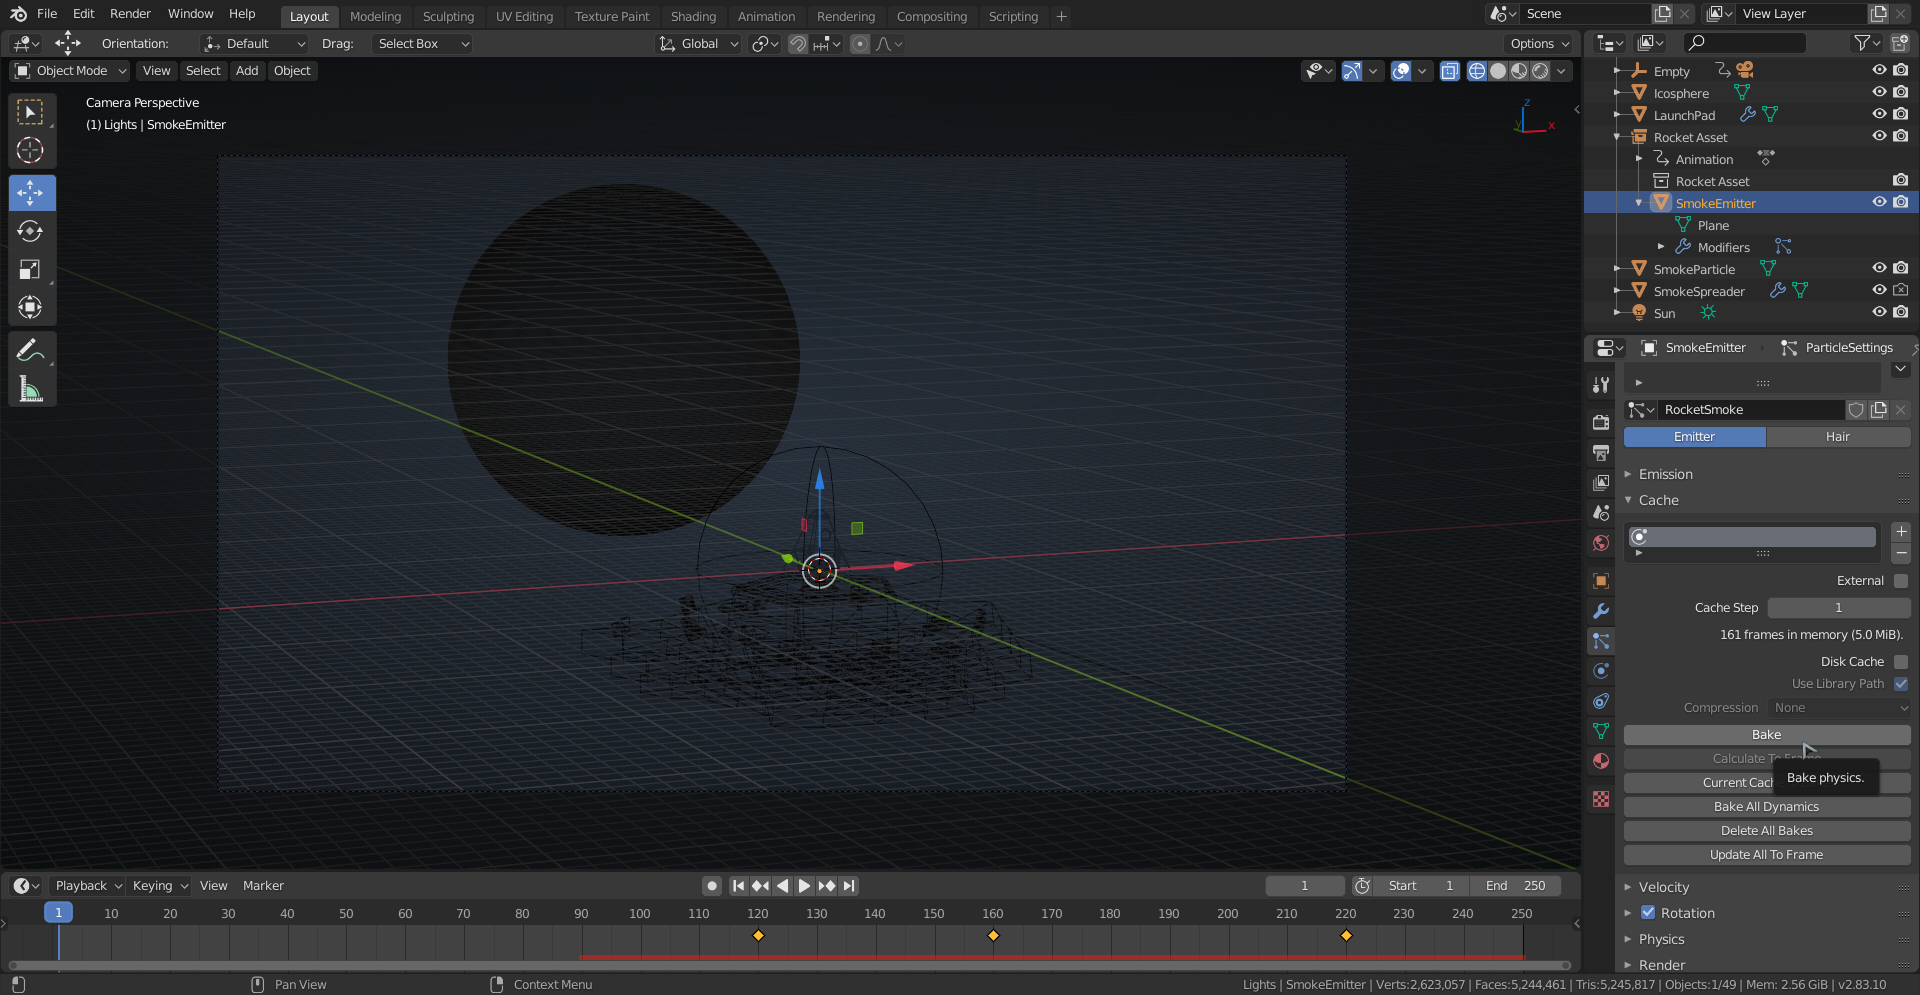Switch viewport to rendered shading mode
This screenshot has width=1920, height=995.
tap(1540, 71)
